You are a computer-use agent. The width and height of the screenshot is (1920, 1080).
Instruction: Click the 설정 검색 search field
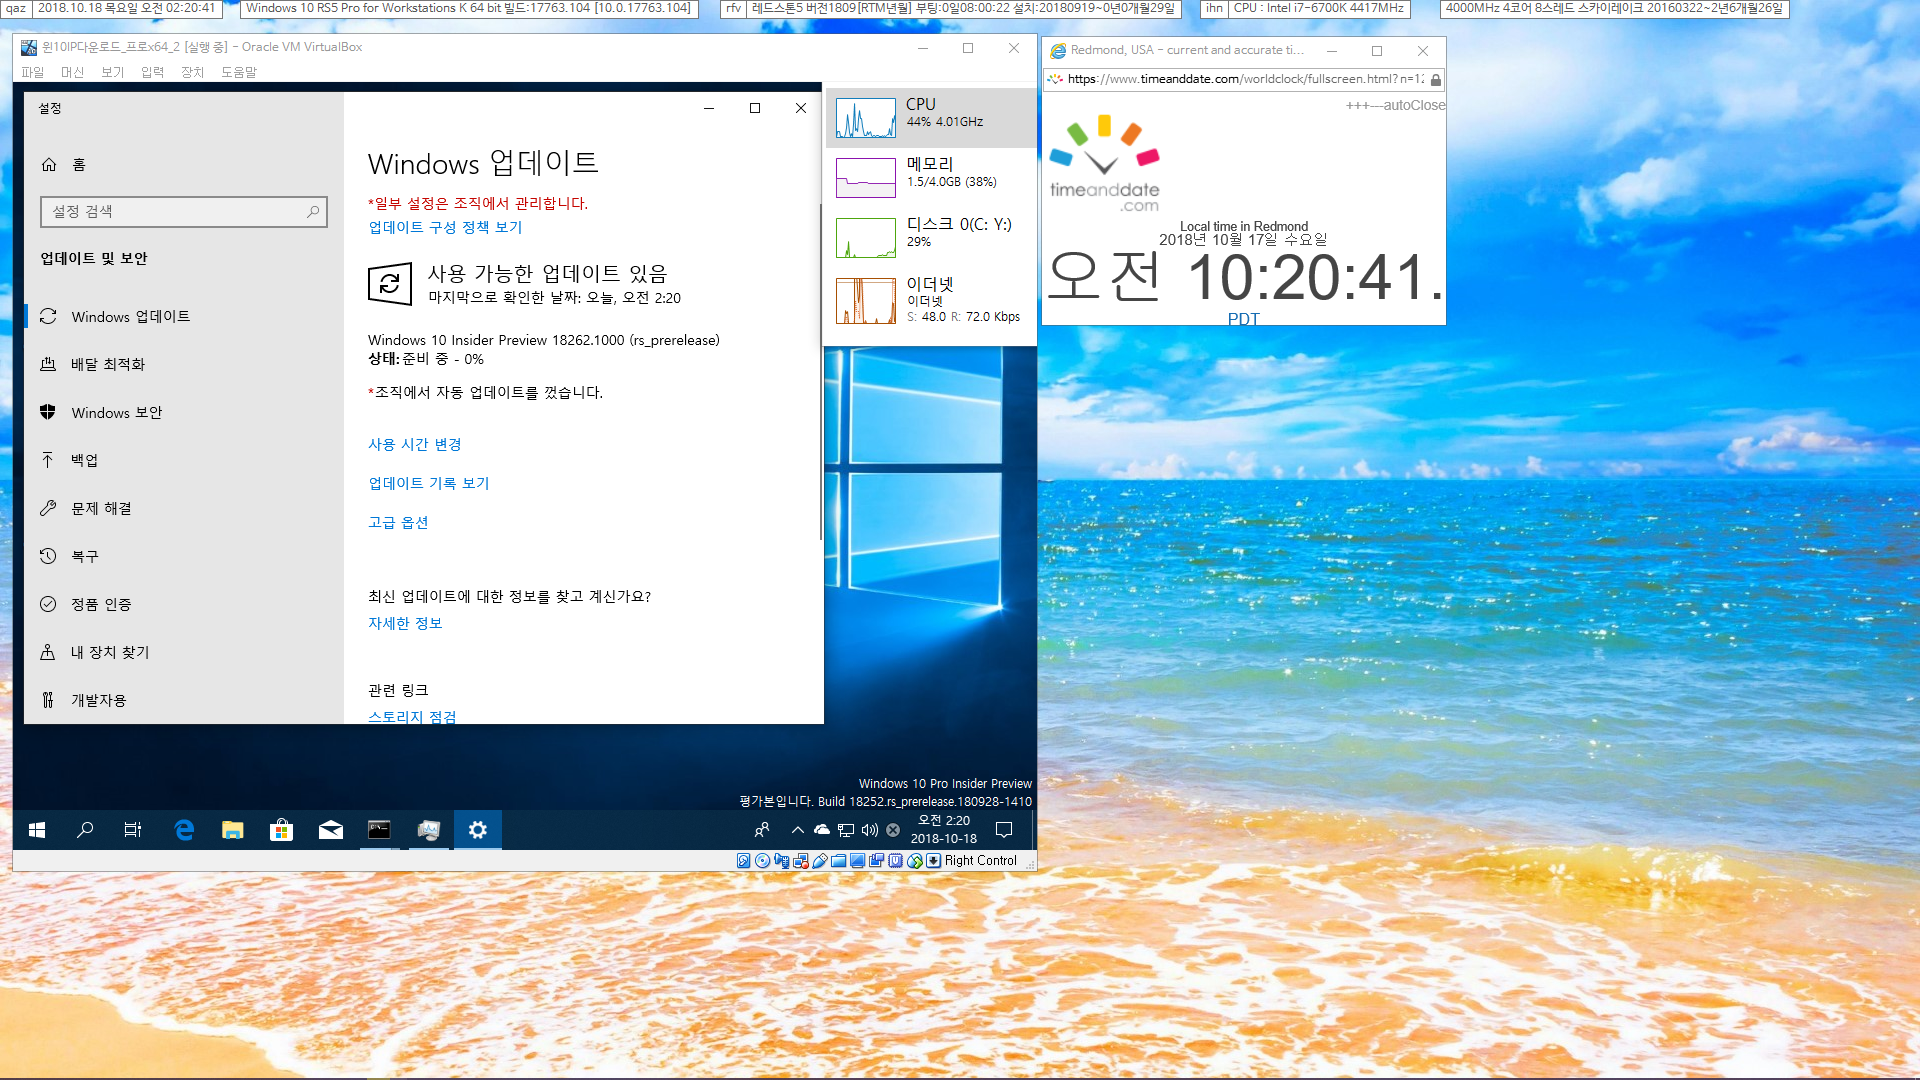click(x=184, y=212)
